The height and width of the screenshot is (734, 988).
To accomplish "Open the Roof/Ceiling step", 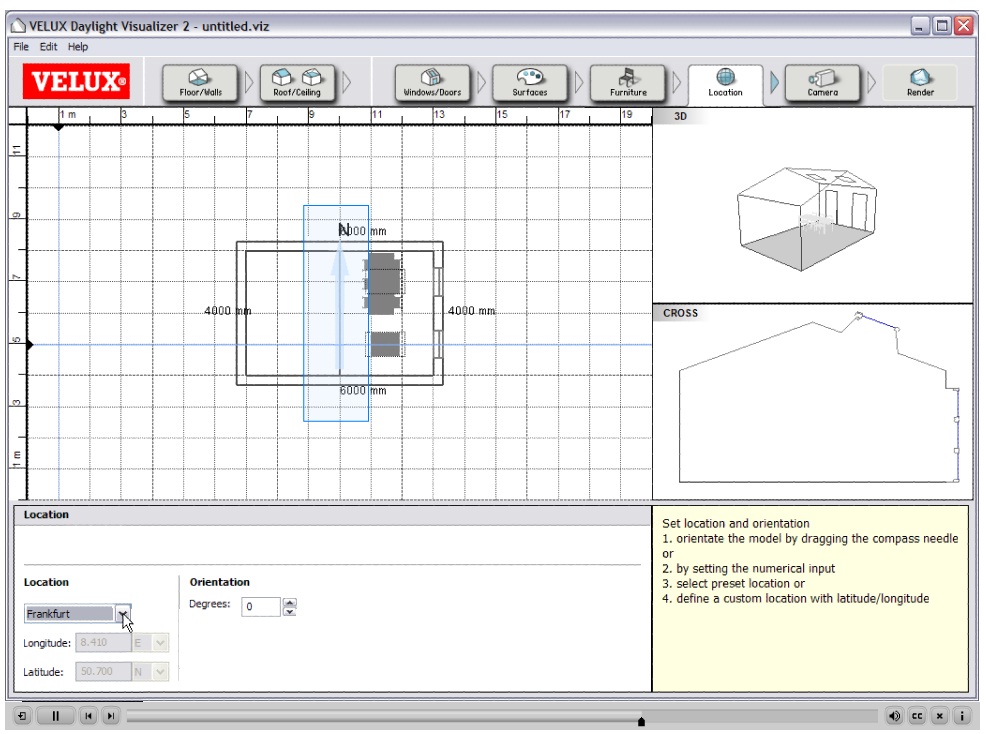I will pyautogui.click(x=297, y=83).
